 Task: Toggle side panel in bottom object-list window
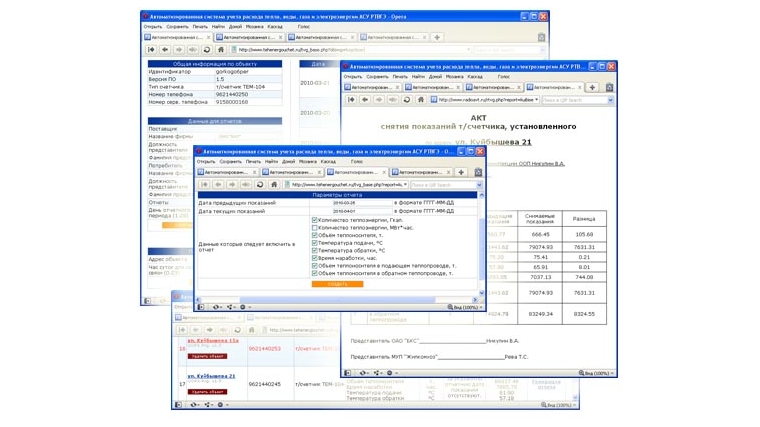pos(178,405)
